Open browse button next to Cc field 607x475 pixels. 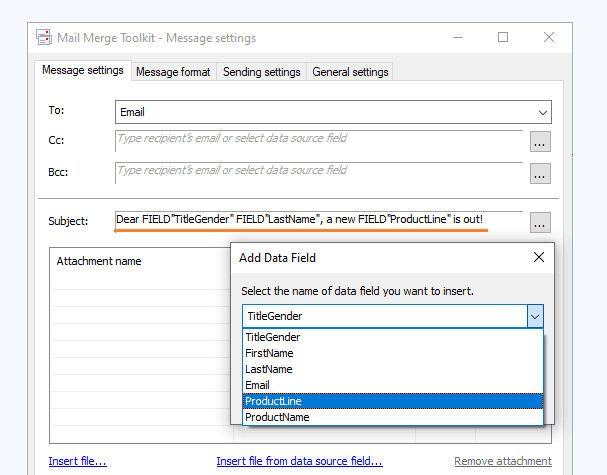[540, 142]
